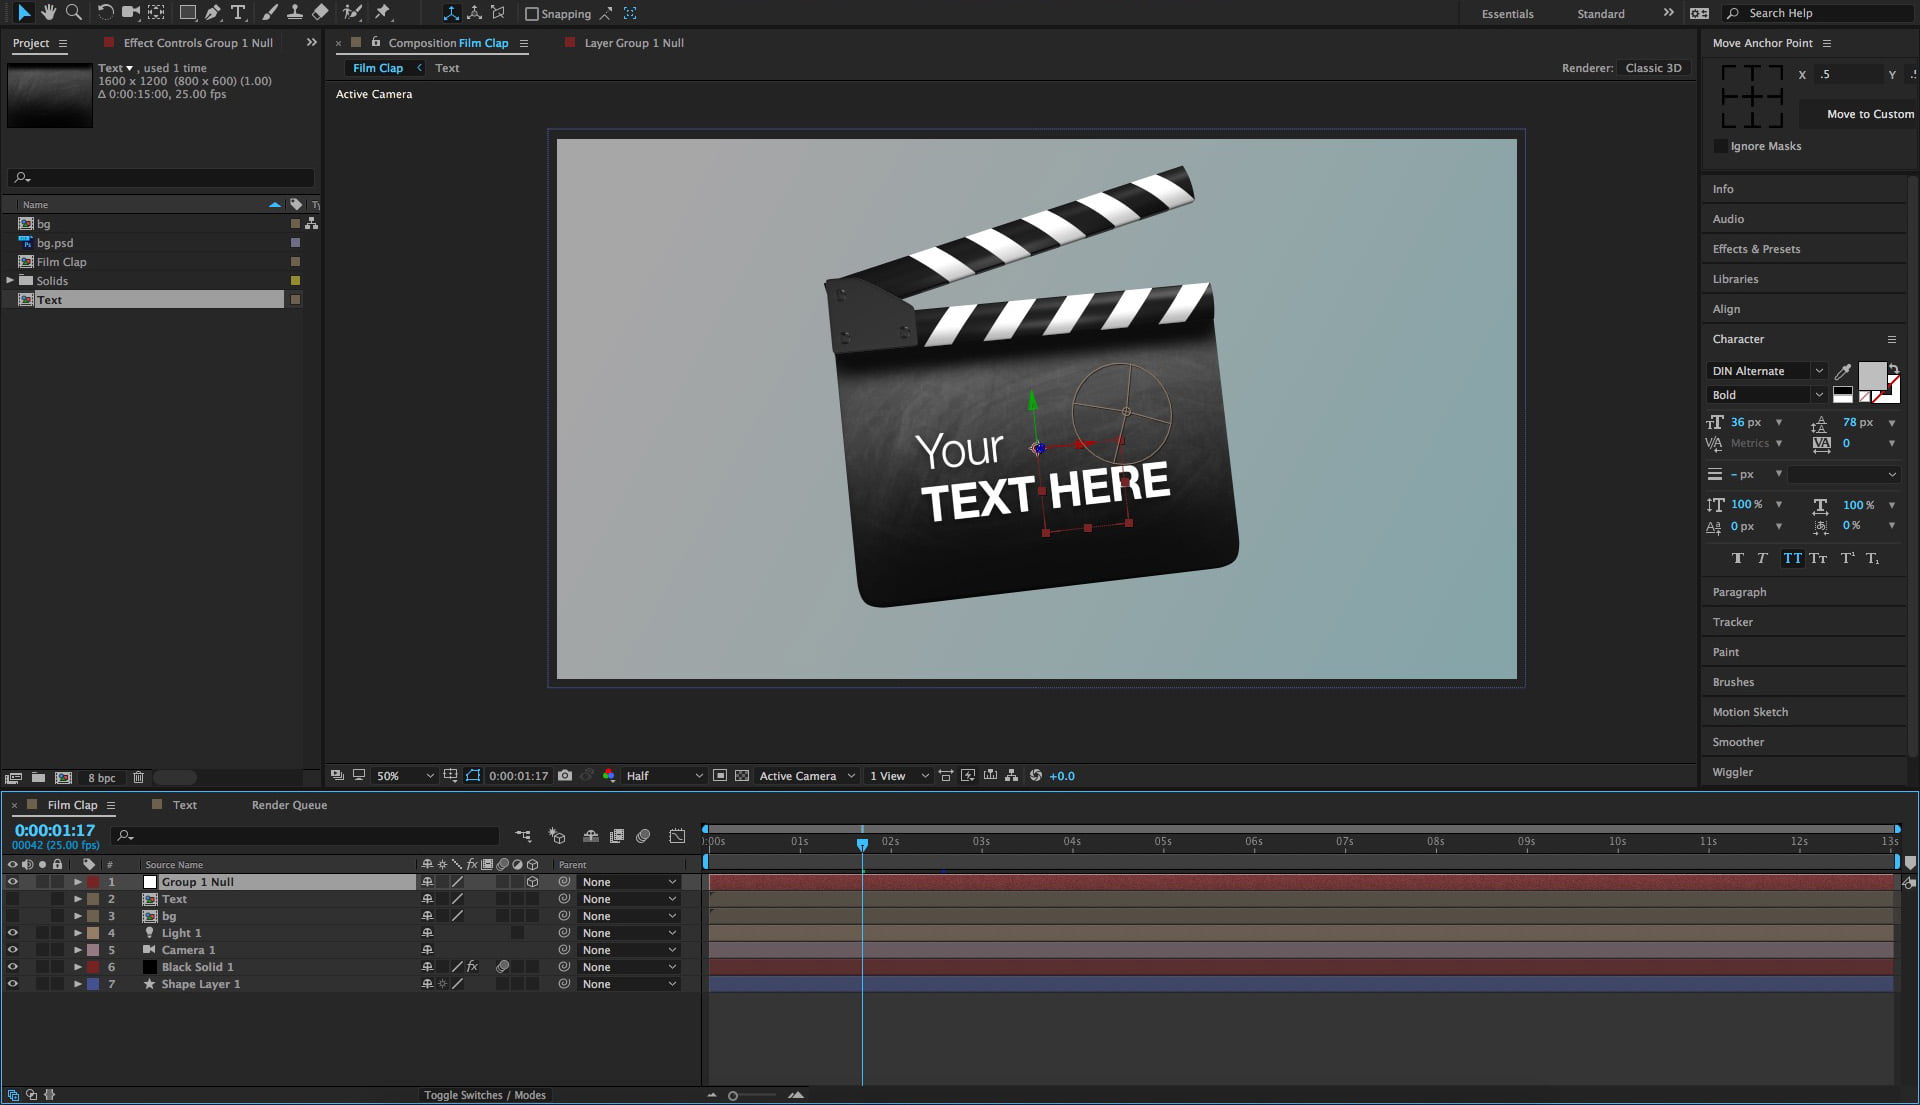Hide the Black Solid 1 layer

click(13, 967)
